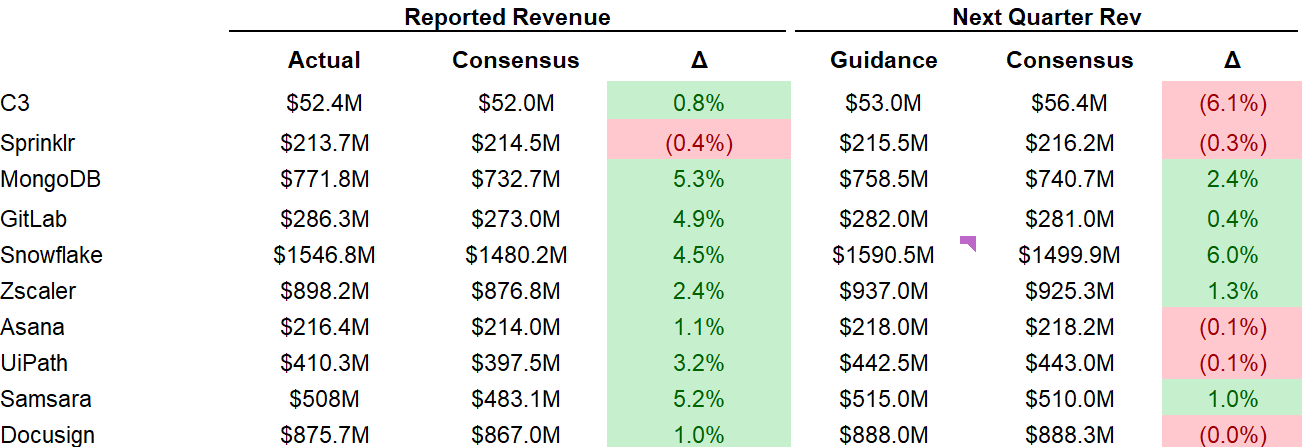The width and height of the screenshot is (1302, 447).
Task: Click MongoDB next quarter consensus $740.7M
Action: coord(1069,179)
